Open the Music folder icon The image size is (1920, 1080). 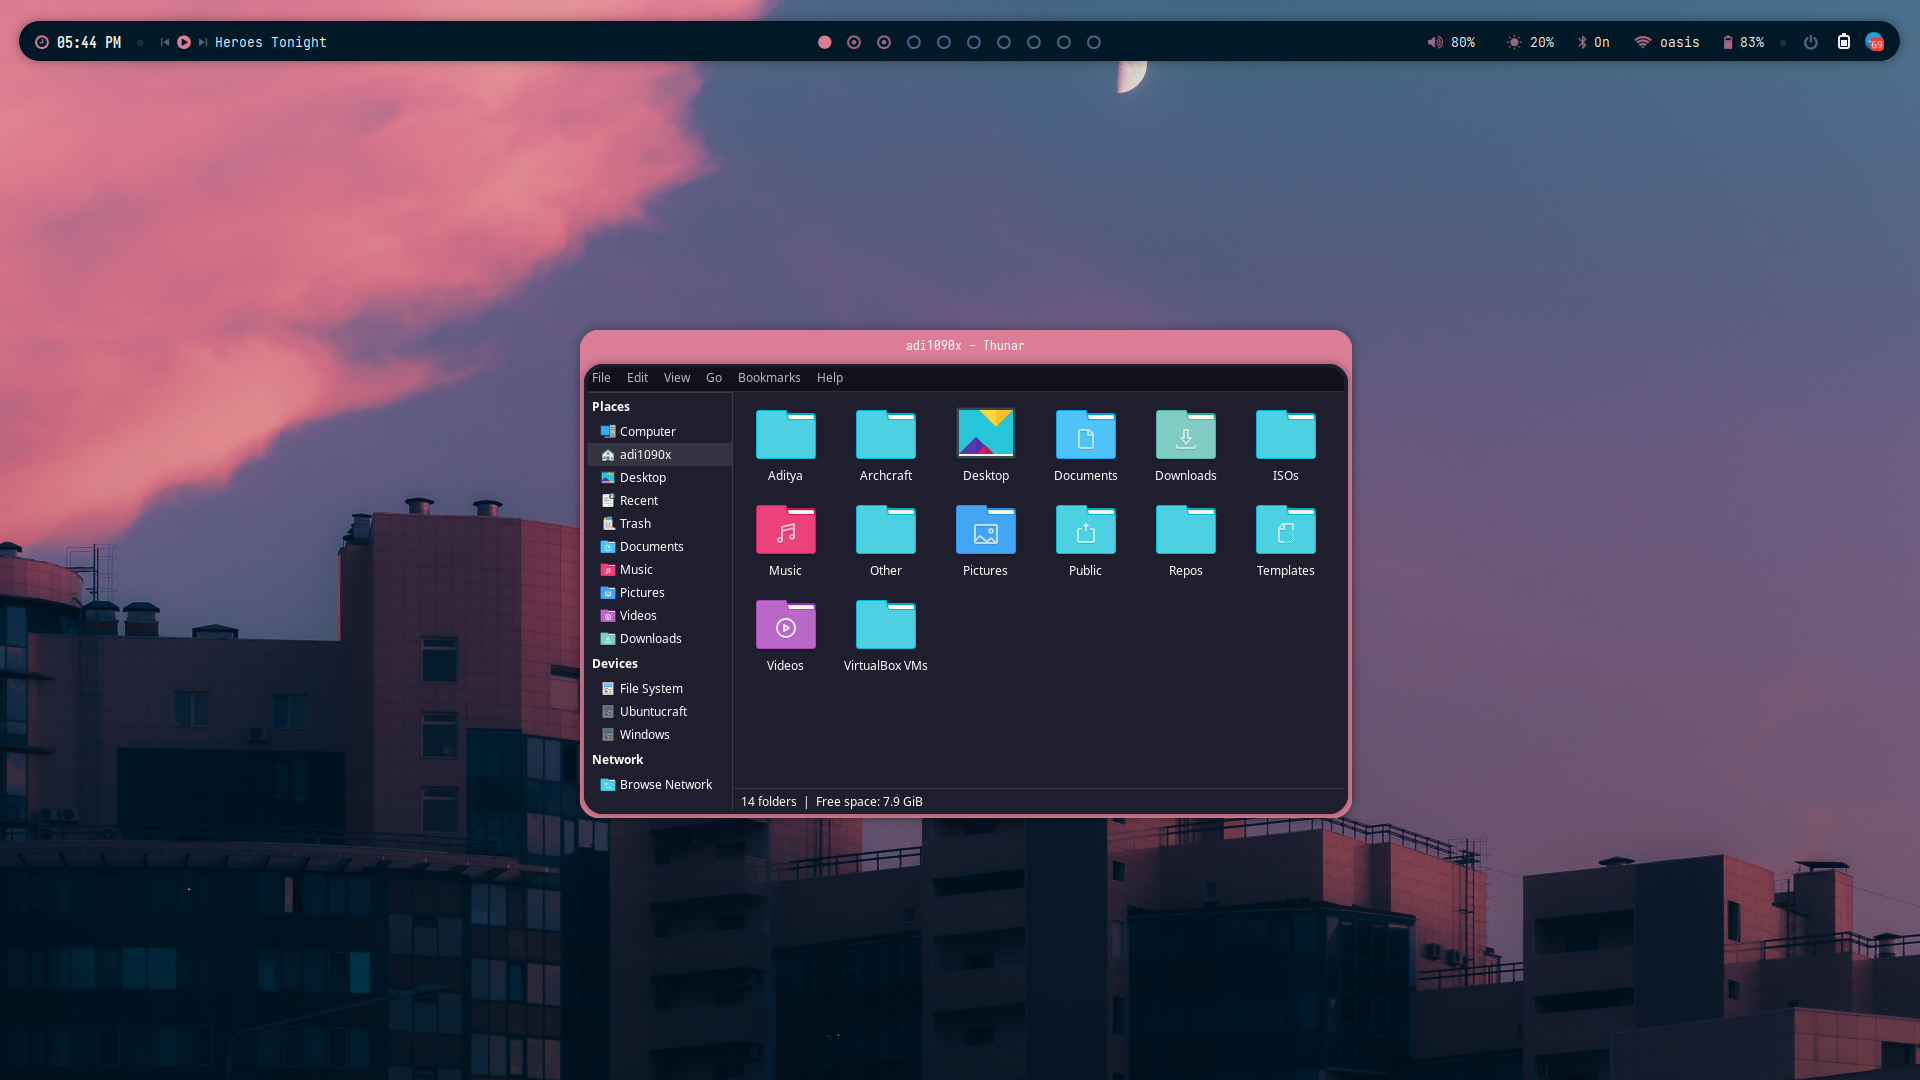coord(785,531)
